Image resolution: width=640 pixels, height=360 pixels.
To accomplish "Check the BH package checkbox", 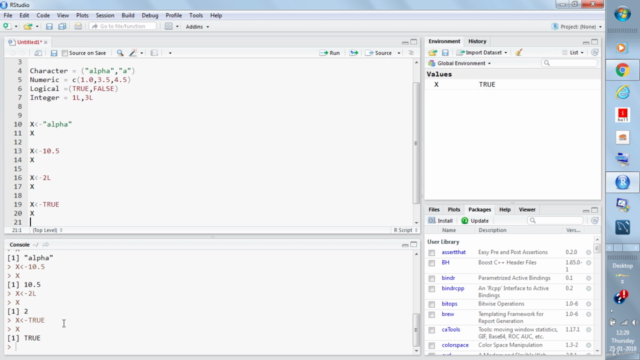I will click(x=431, y=263).
